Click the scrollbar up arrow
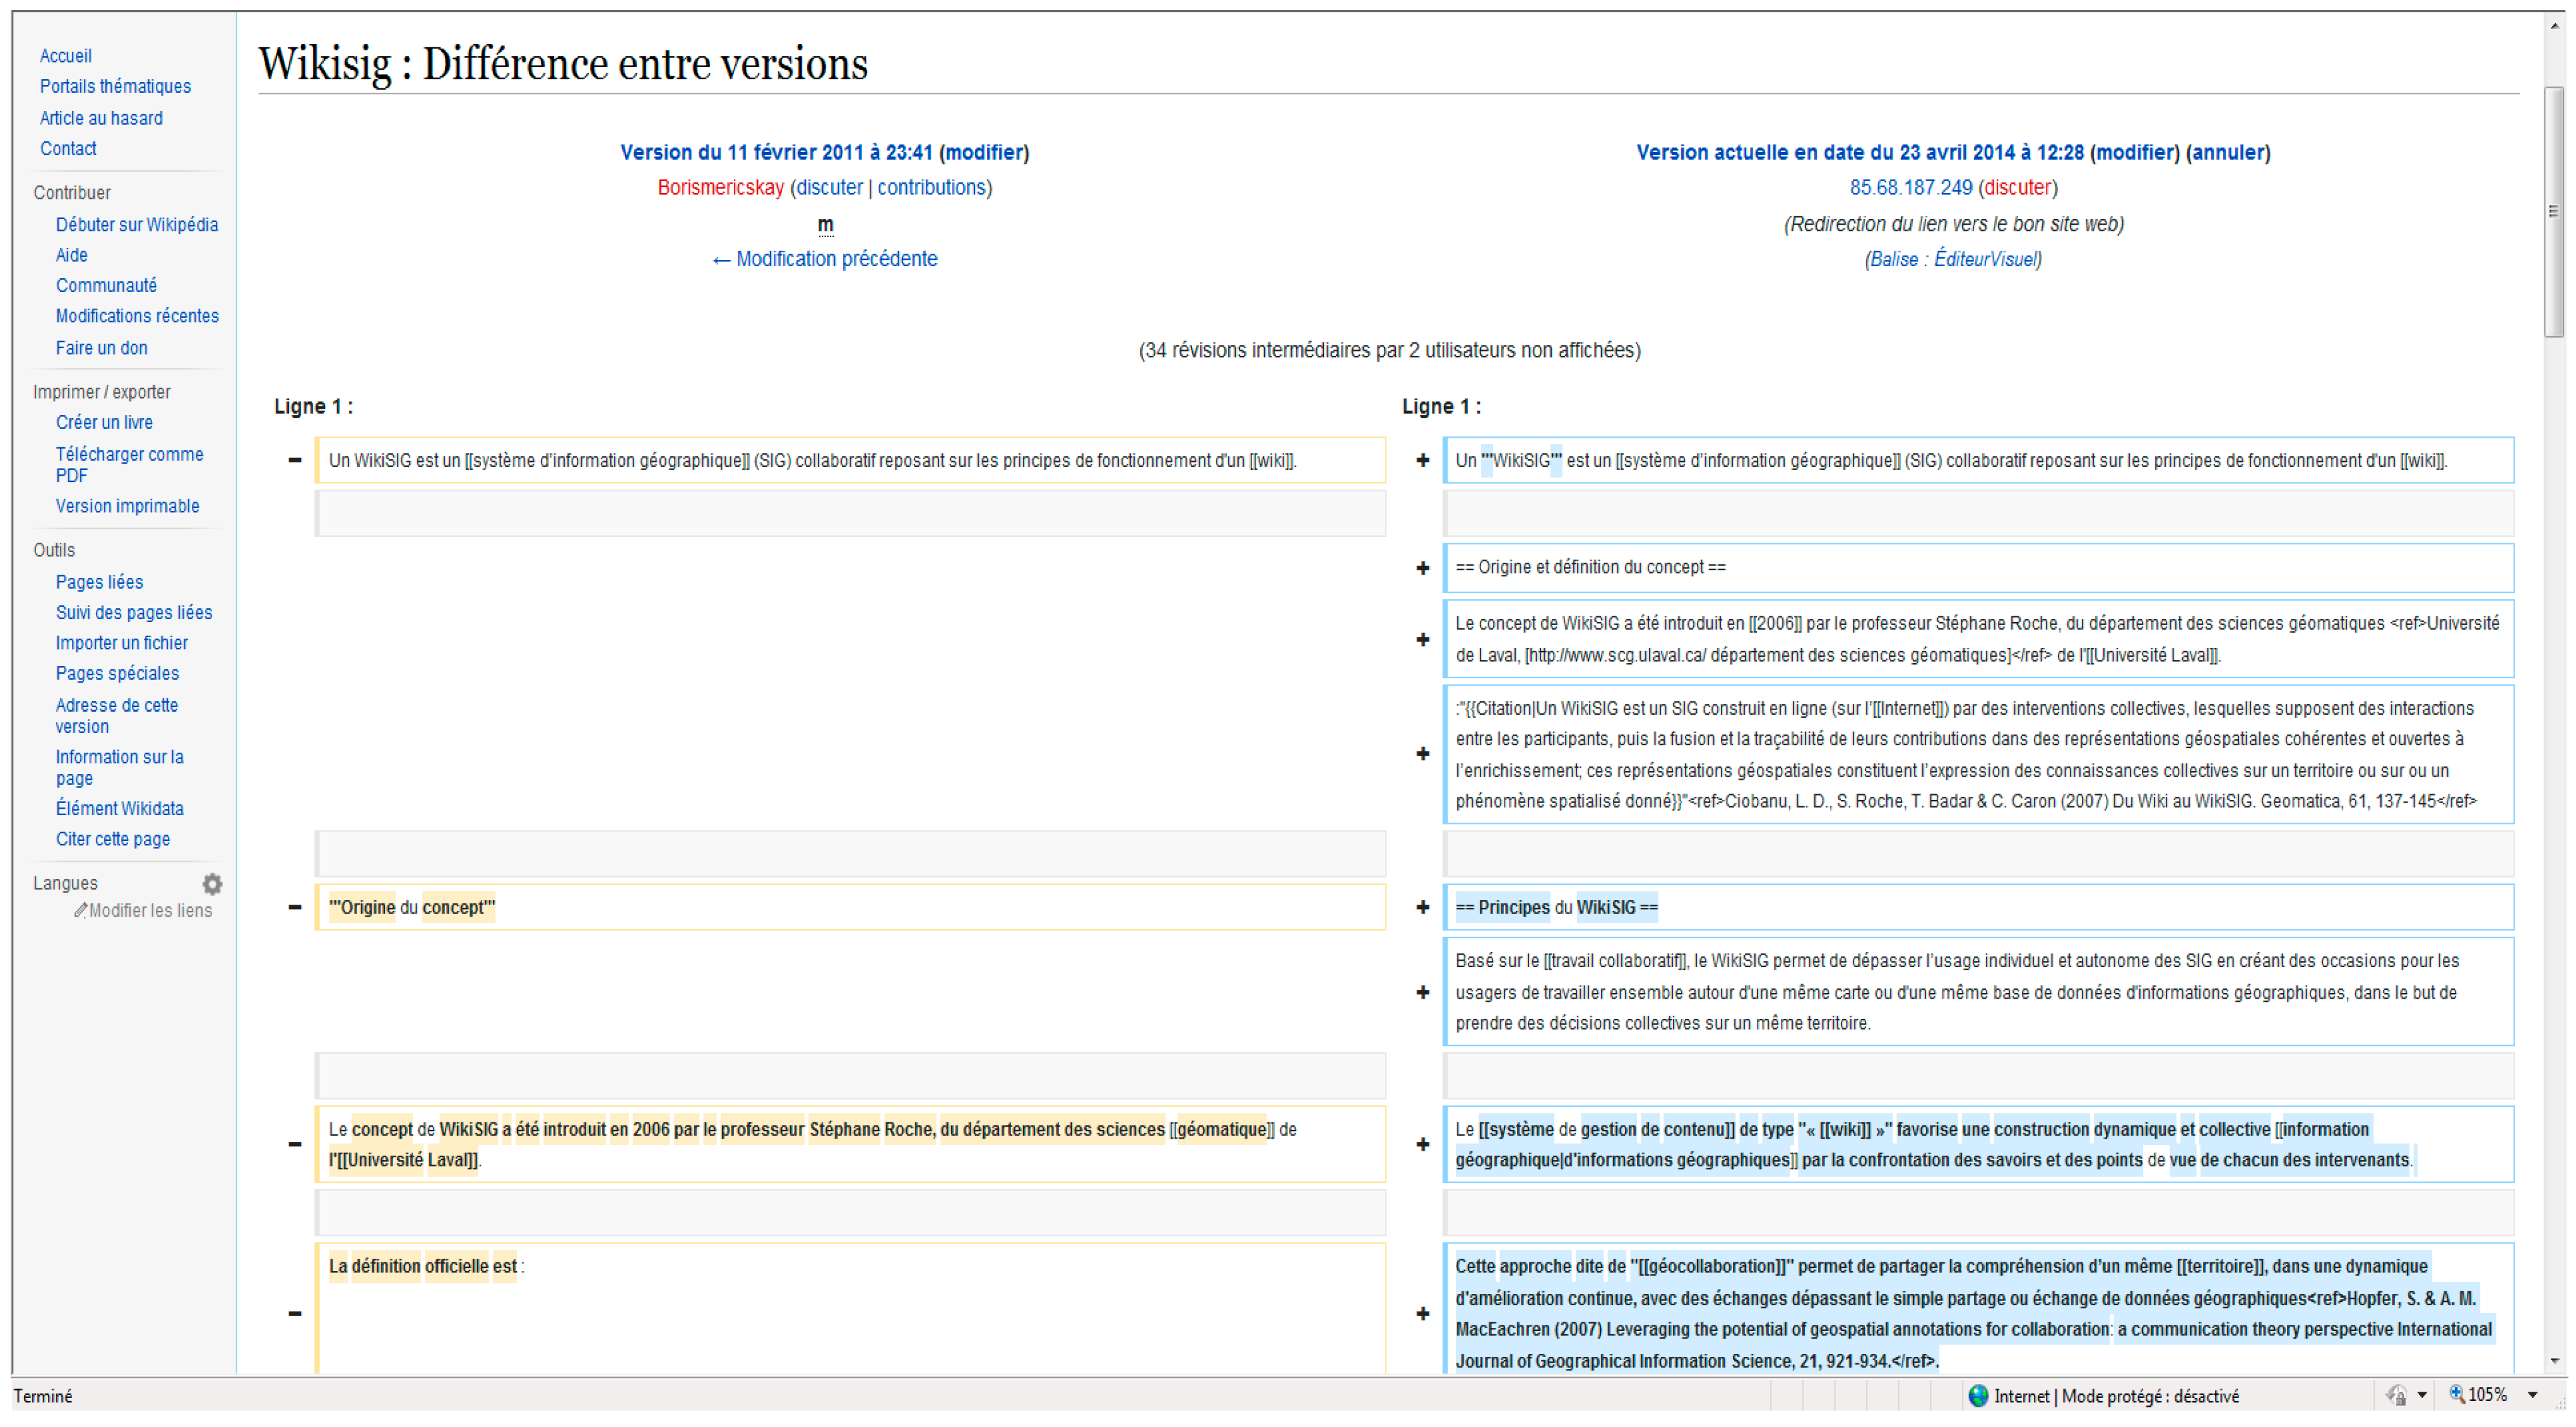The image size is (2576, 1427). coord(2555,27)
